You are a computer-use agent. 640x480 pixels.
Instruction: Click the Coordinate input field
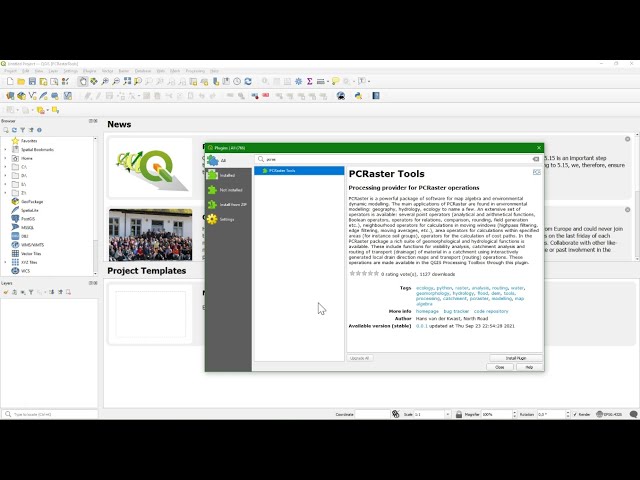[x=372, y=414]
